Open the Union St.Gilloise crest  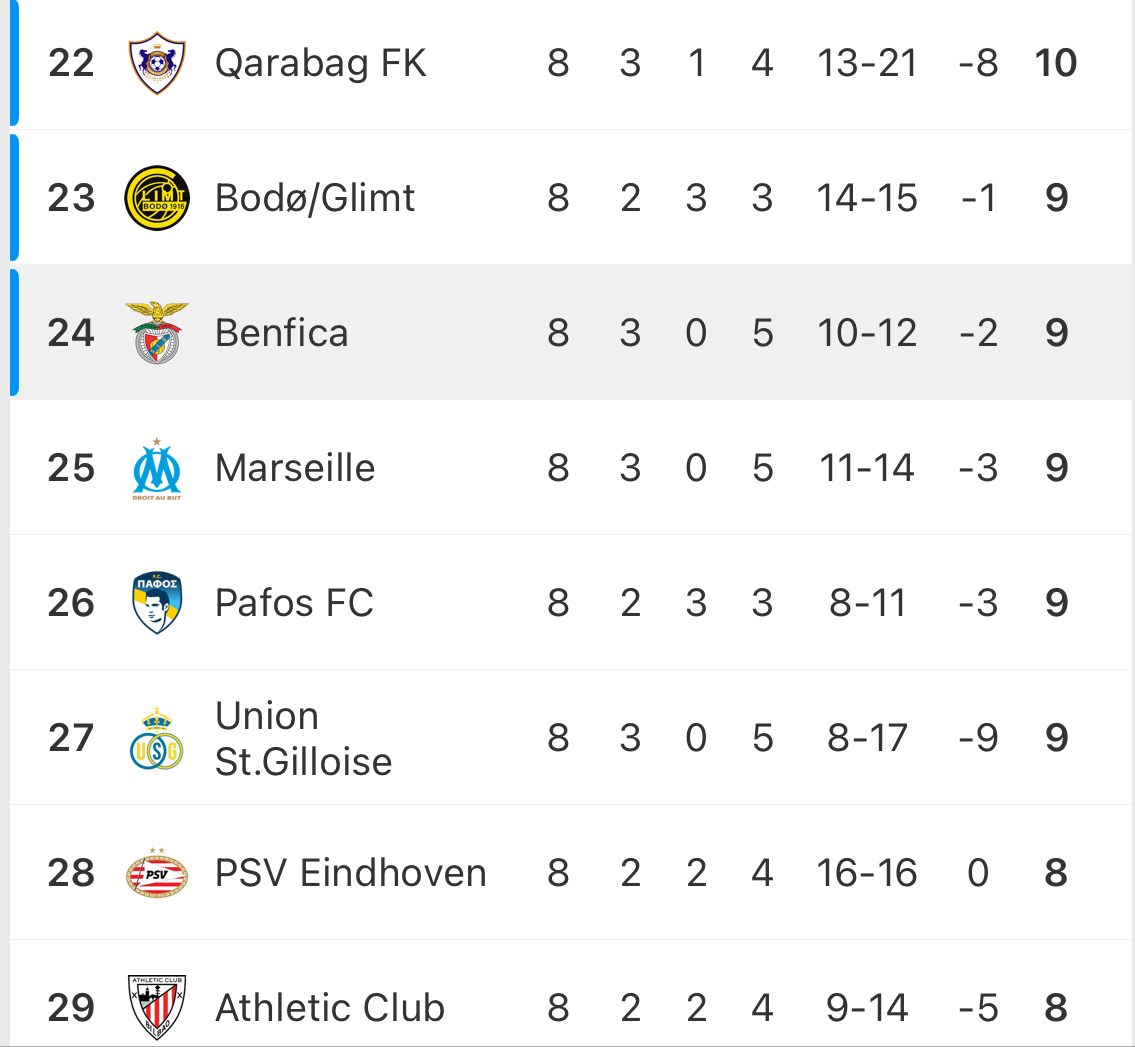click(x=157, y=739)
